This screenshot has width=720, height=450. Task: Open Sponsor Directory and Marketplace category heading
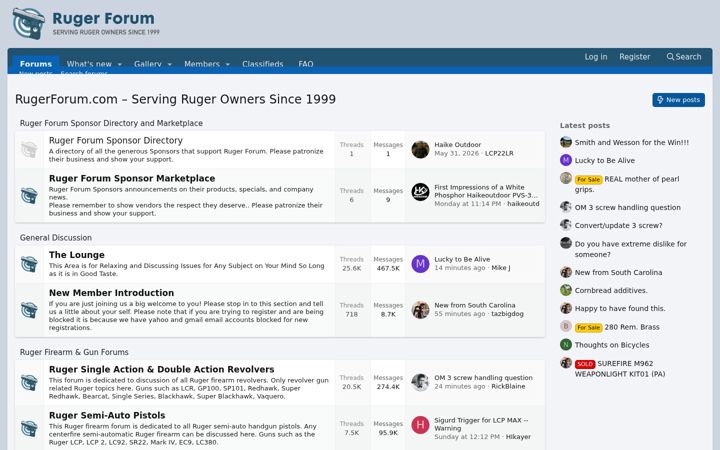tap(111, 123)
